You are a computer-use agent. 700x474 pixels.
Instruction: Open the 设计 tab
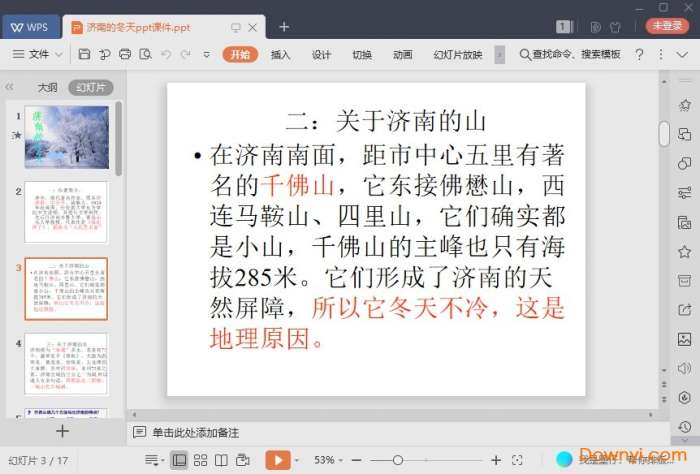click(x=321, y=54)
